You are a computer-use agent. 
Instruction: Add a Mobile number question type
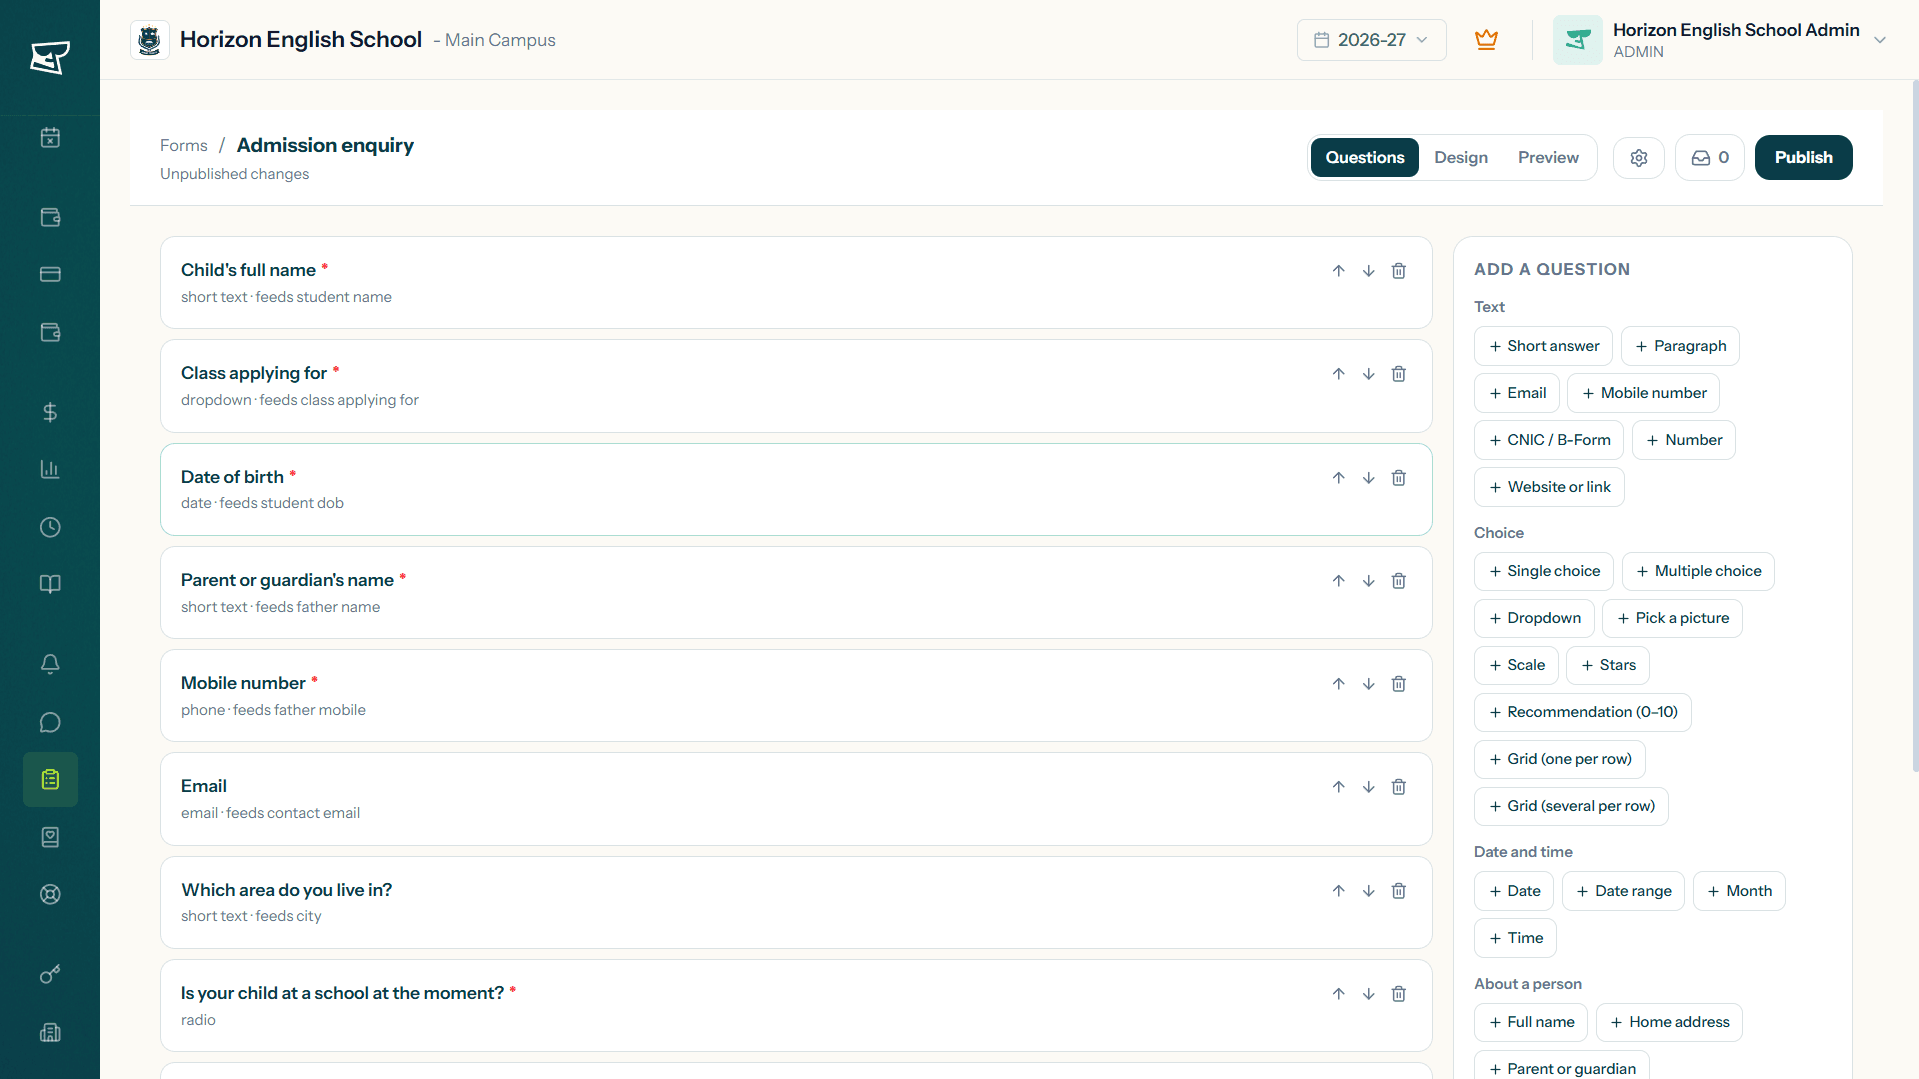tap(1643, 393)
